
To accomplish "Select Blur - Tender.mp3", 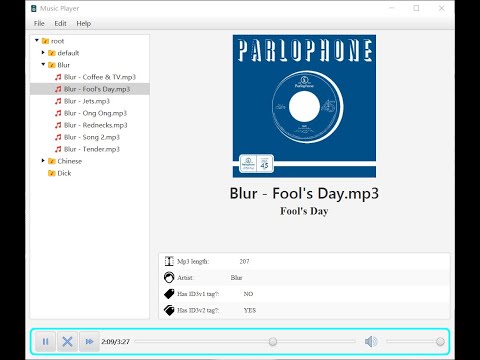I will [92, 149].
